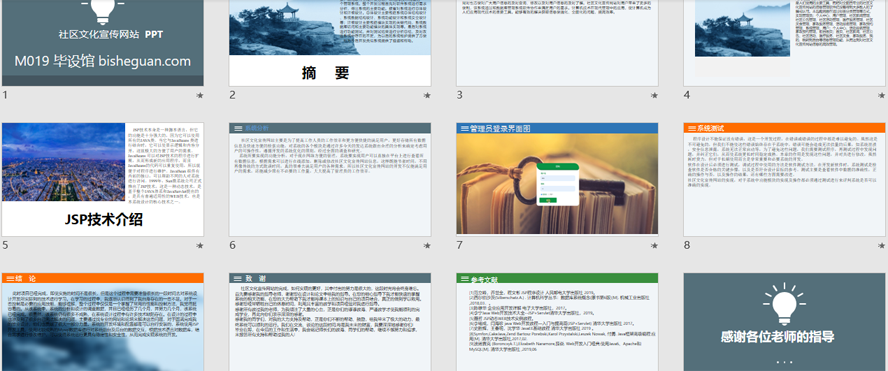Click slide number label 6
This screenshot has height=371, width=888.
pos(232,245)
